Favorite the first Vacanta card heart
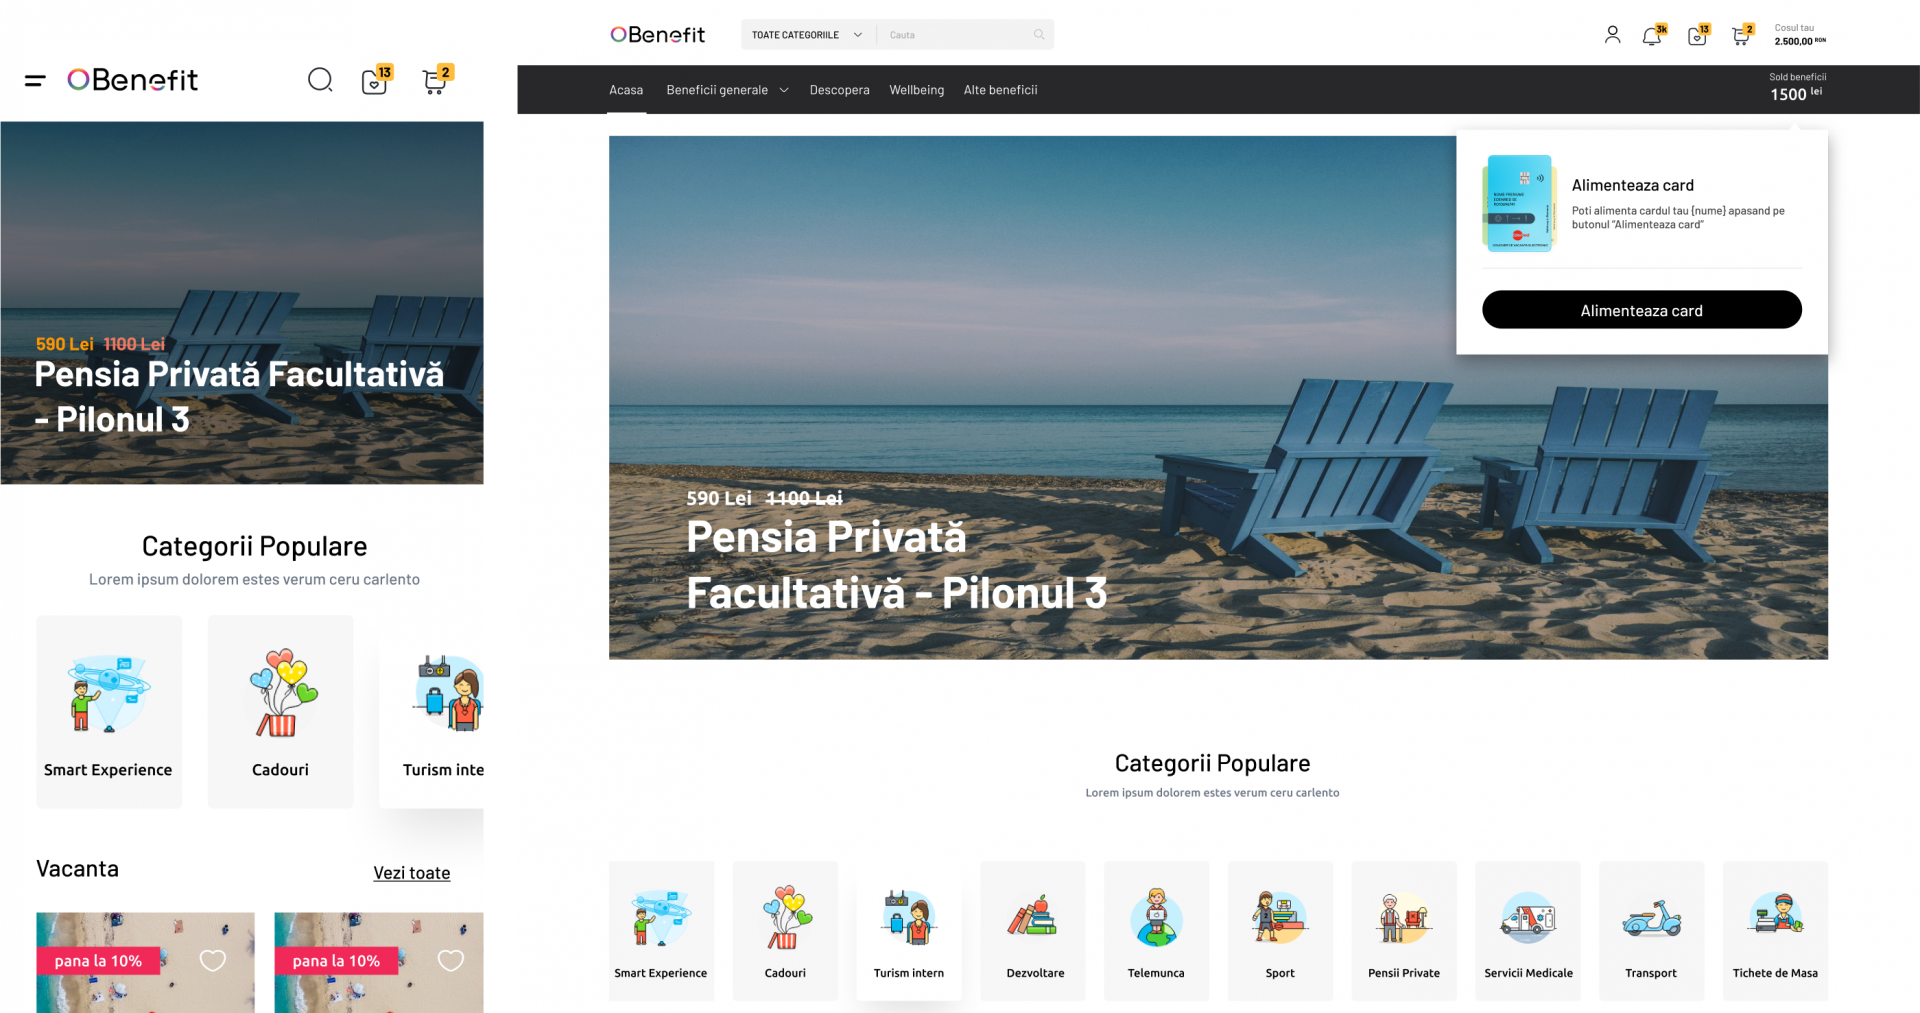The image size is (1920, 1013). (213, 961)
